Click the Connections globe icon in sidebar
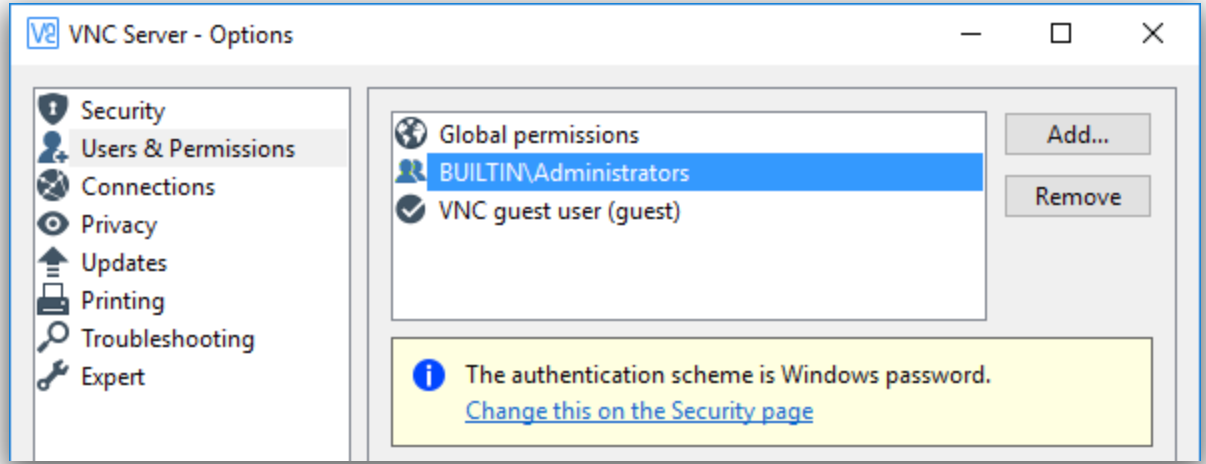The width and height of the screenshot is (1206, 464). (x=52, y=186)
